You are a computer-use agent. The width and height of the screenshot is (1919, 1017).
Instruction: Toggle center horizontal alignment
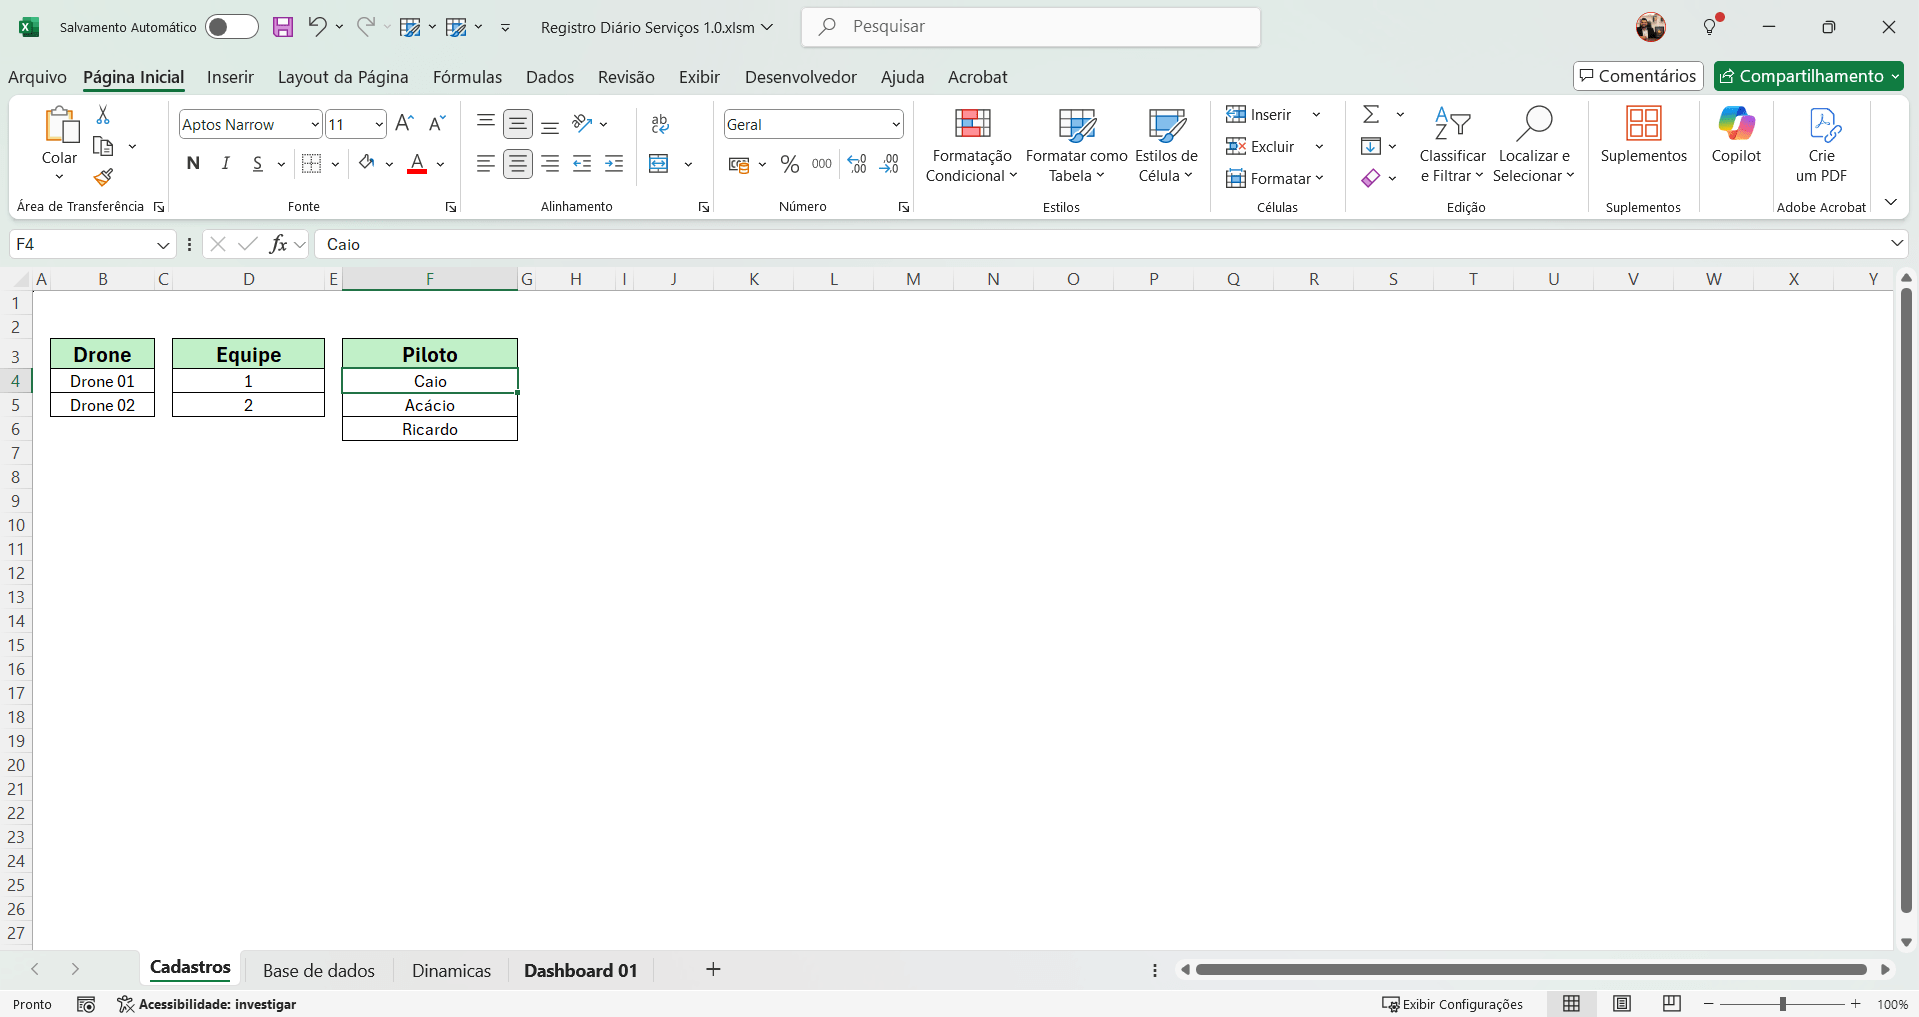point(518,164)
